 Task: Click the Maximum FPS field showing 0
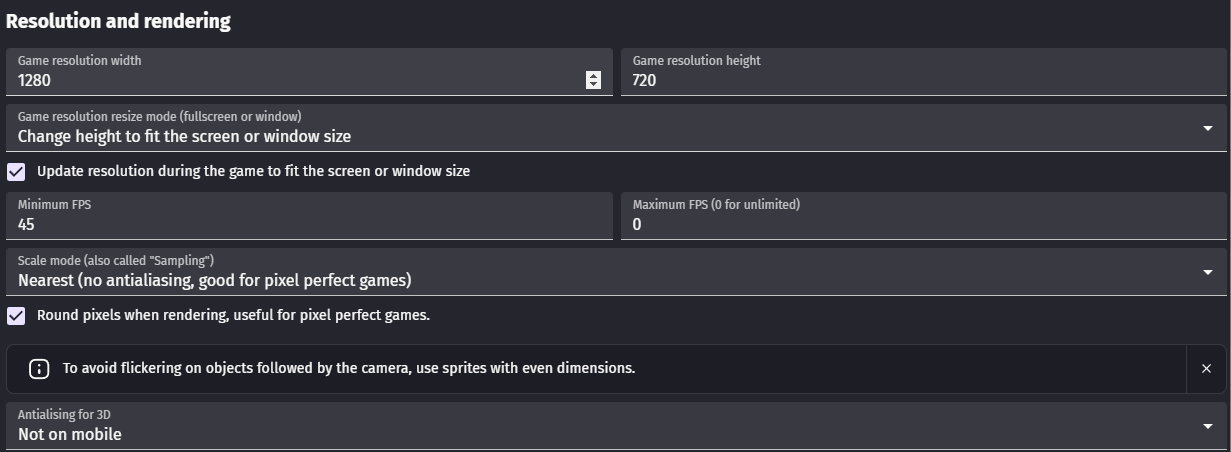[923, 216]
